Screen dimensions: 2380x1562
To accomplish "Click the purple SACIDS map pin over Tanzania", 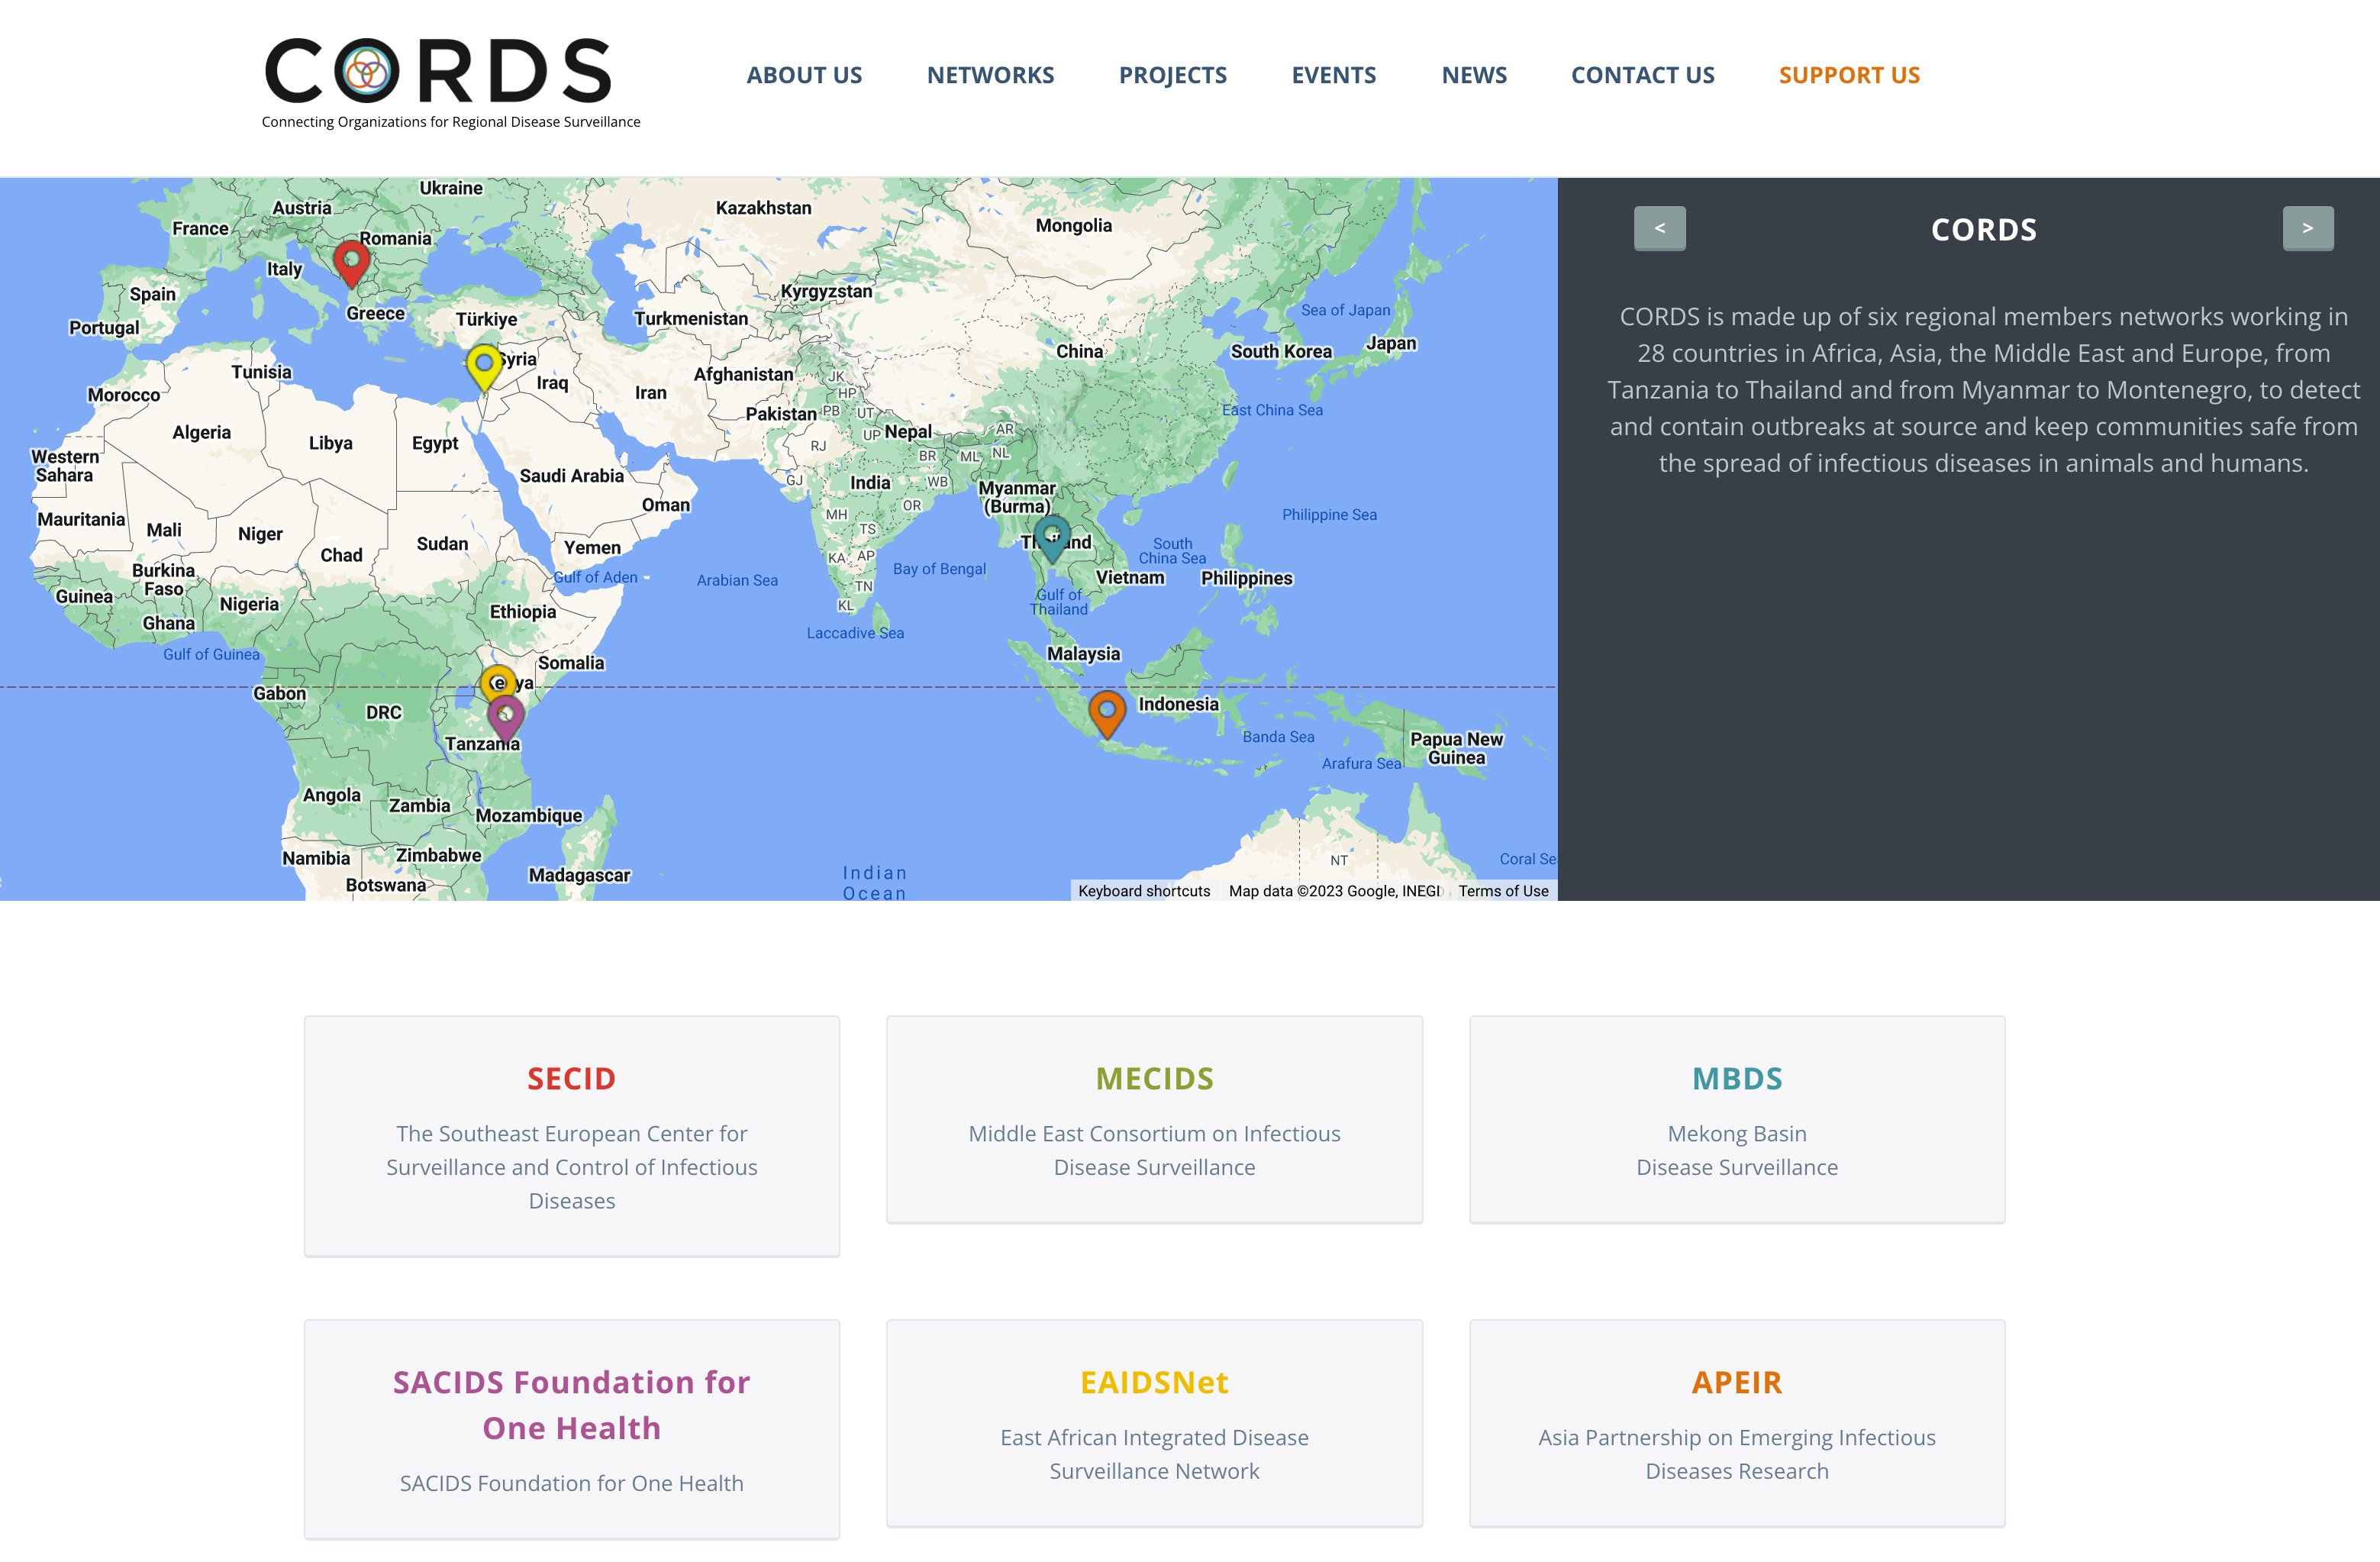I will point(505,719).
